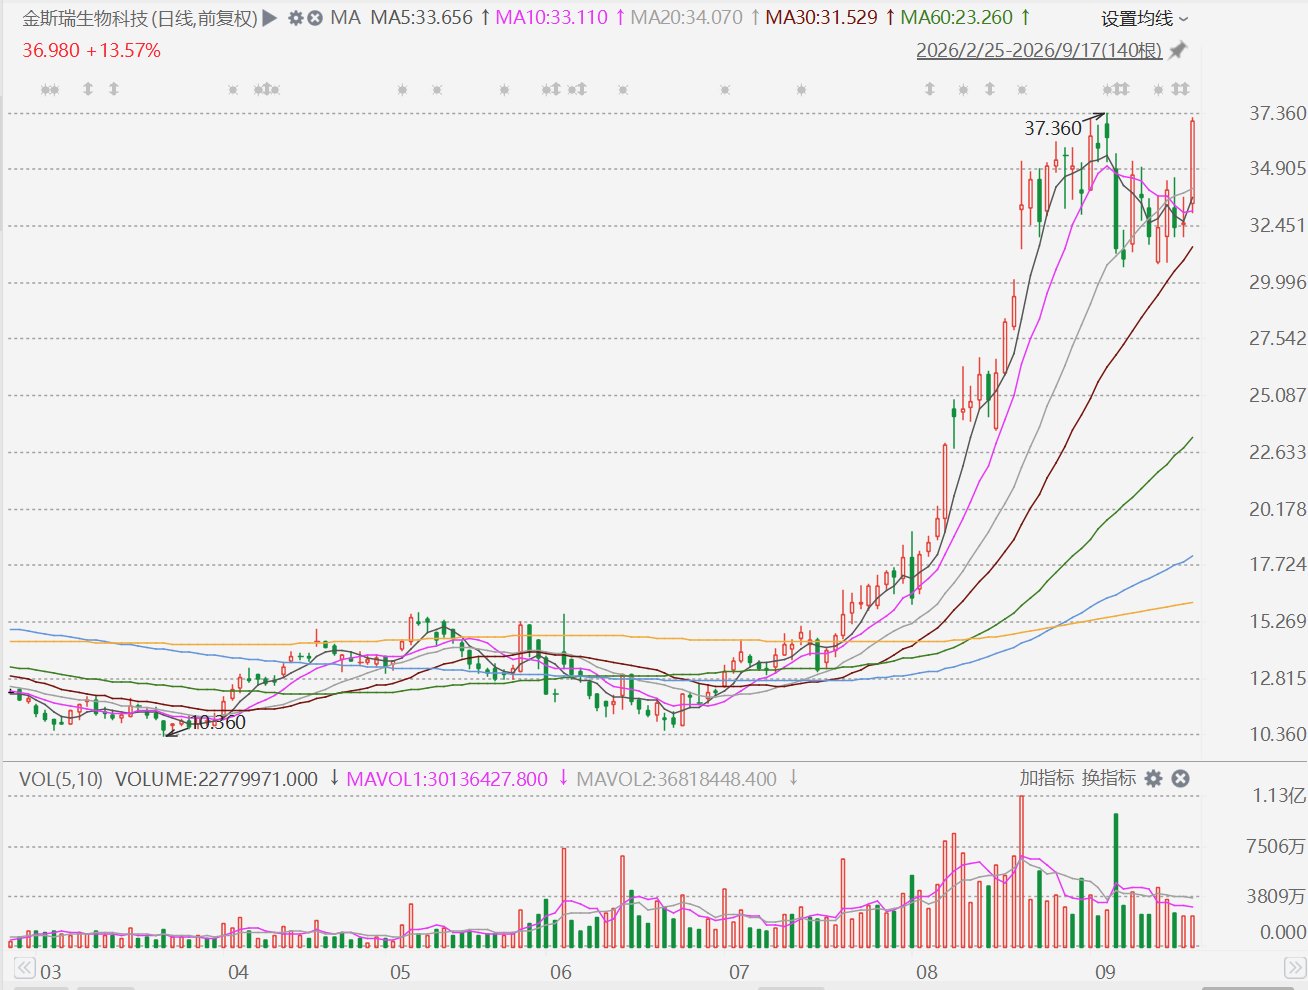Click the 加指标 add indicator button
The height and width of the screenshot is (990, 1308).
(x=1047, y=778)
